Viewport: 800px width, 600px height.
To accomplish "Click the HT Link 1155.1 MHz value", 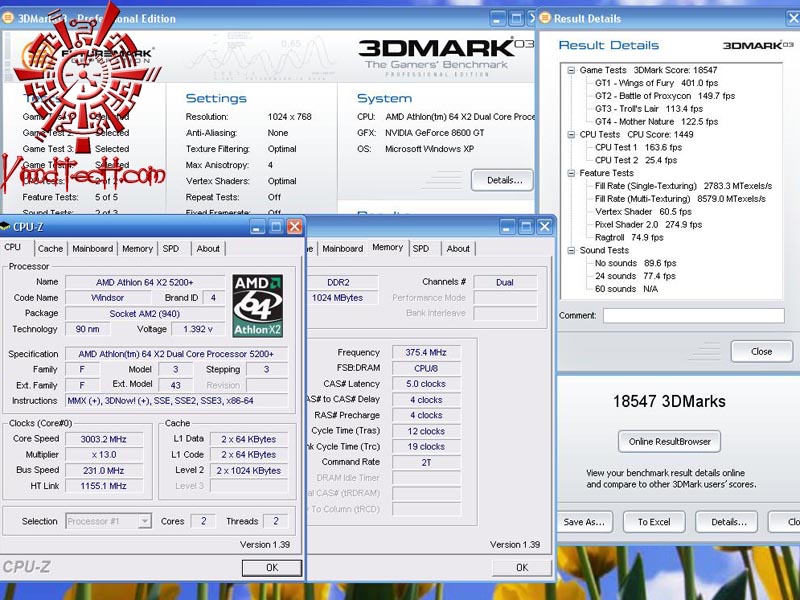I will (x=104, y=486).
